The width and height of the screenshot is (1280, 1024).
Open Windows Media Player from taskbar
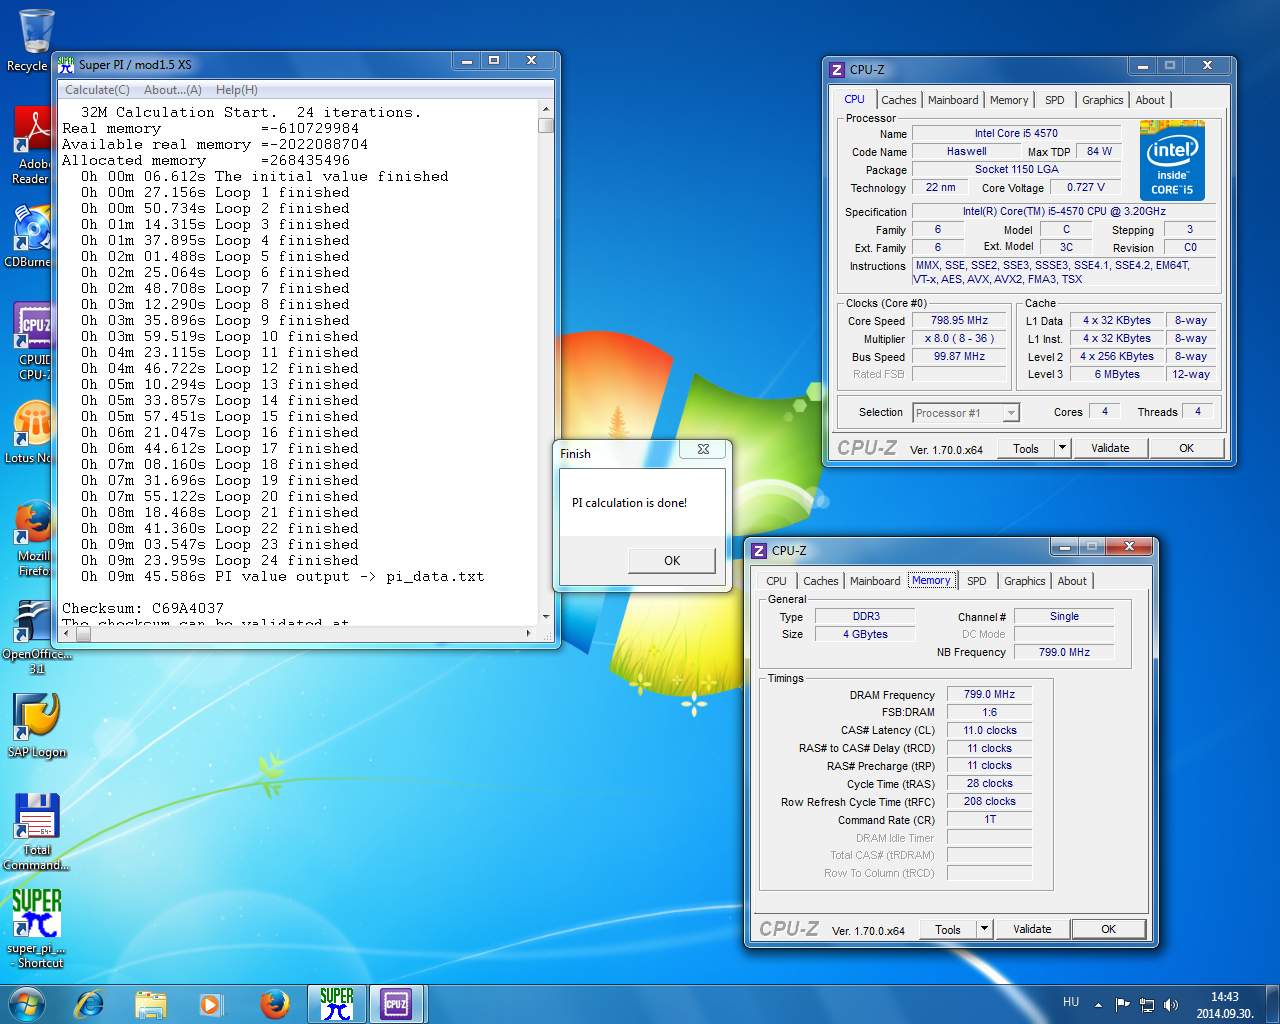coord(211,1004)
